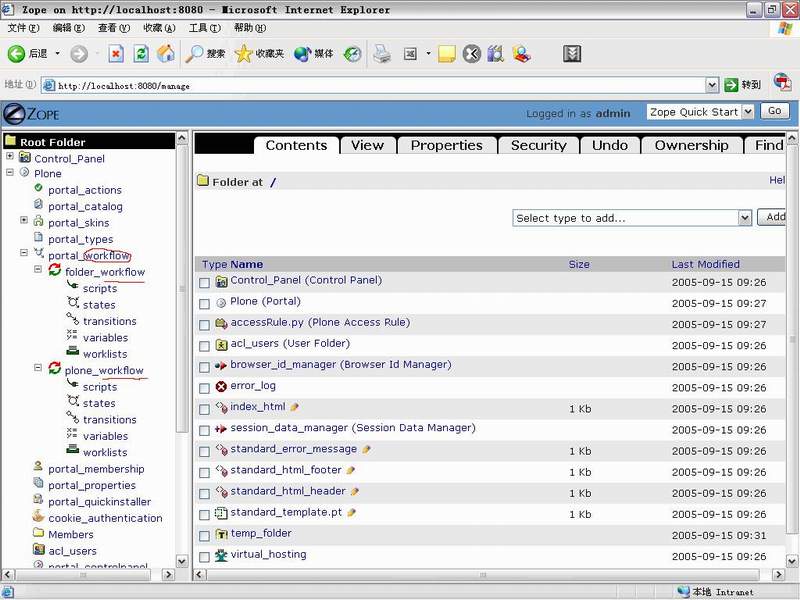The image size is (800, 600).
Task: Click the contents pane's horizontal scroll right arrow
Action: (778, 574)
